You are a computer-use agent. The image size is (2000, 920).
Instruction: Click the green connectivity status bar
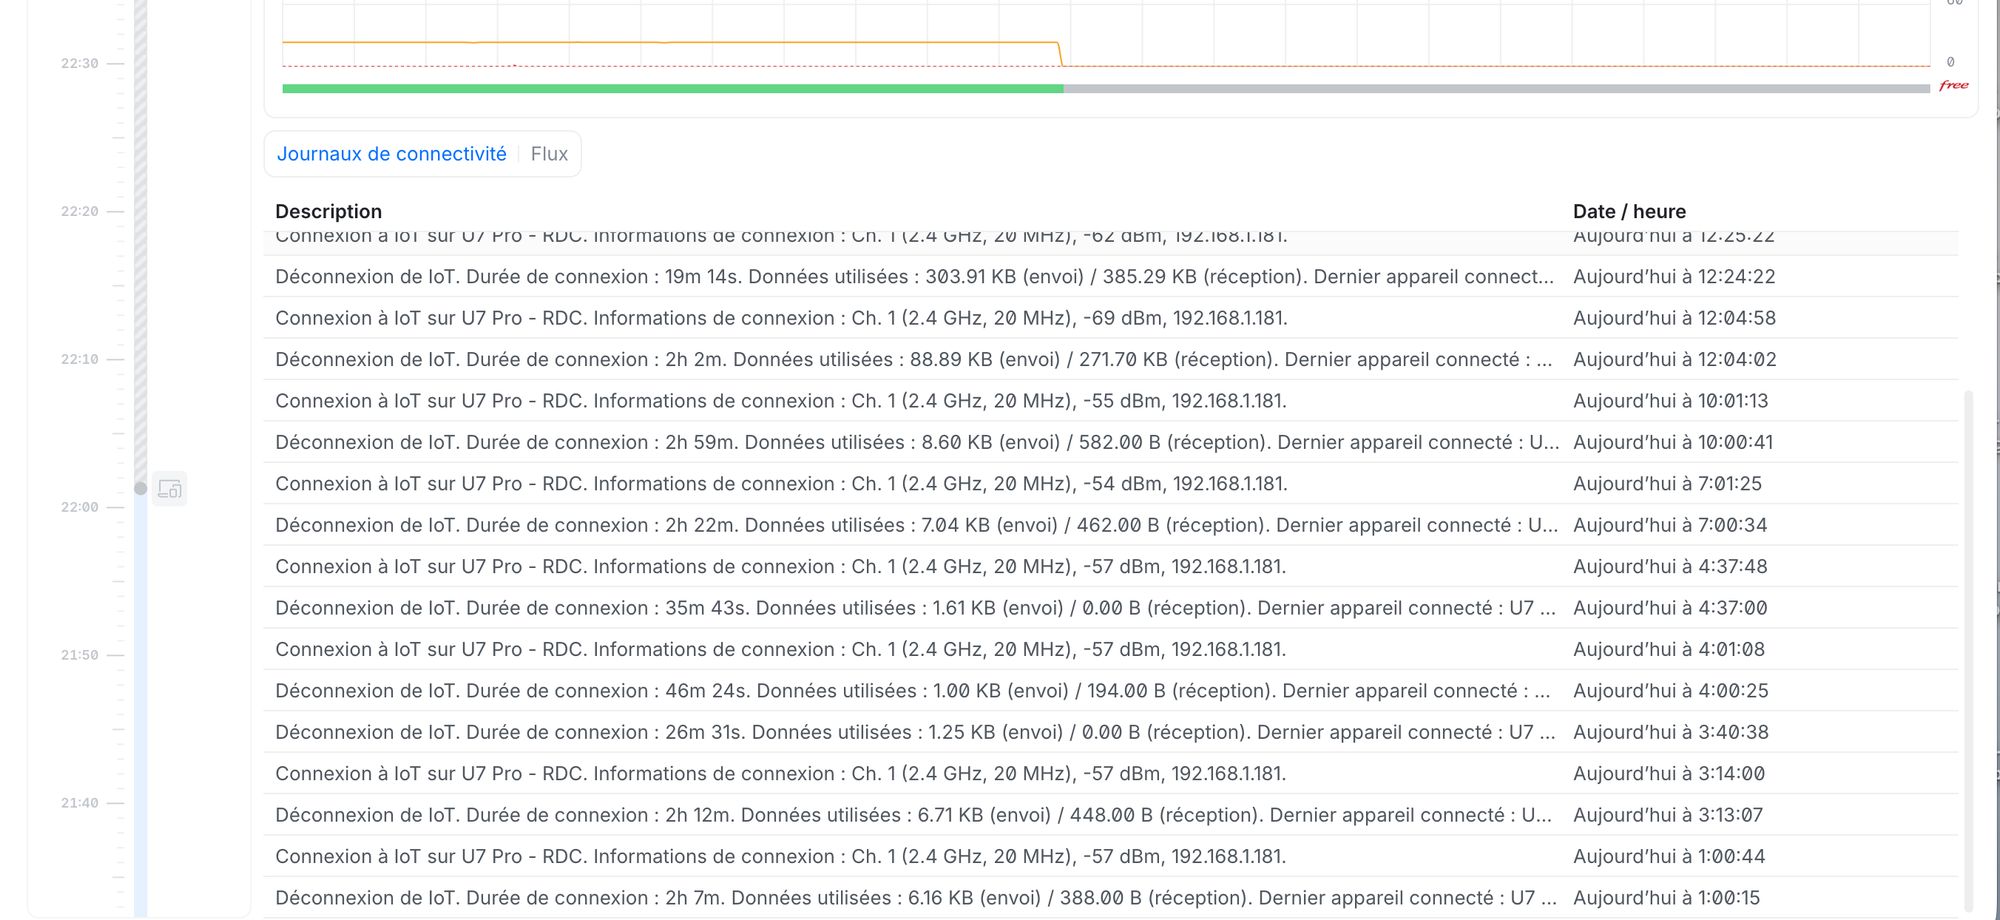coord(672,89)
